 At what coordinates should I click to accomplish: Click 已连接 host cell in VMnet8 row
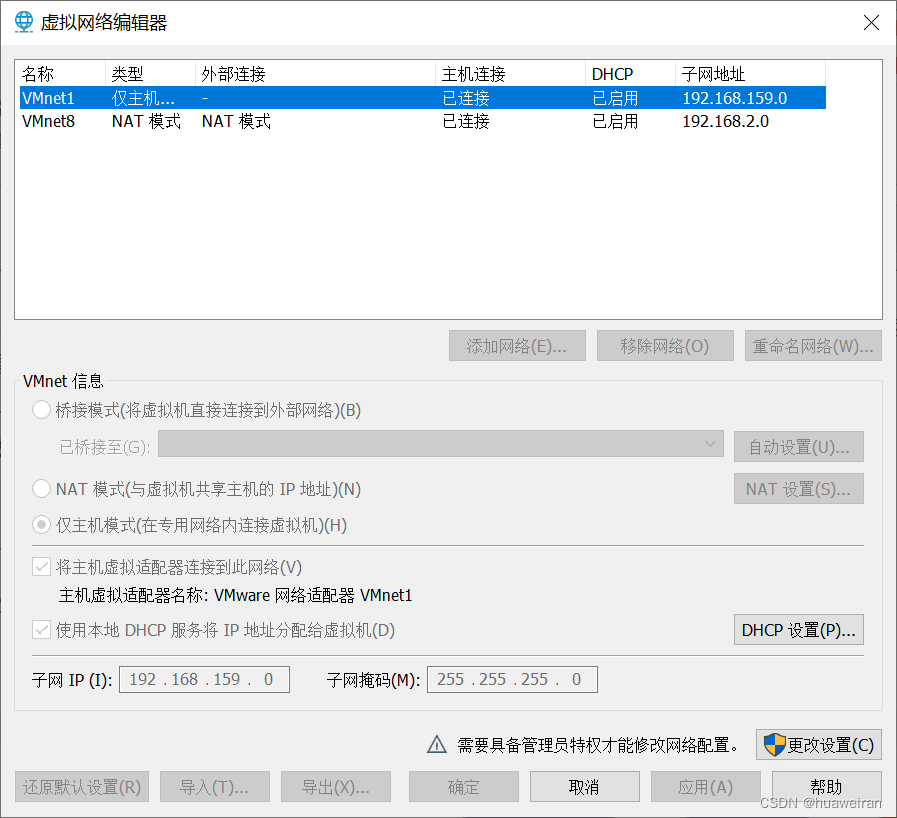[466, 121]
